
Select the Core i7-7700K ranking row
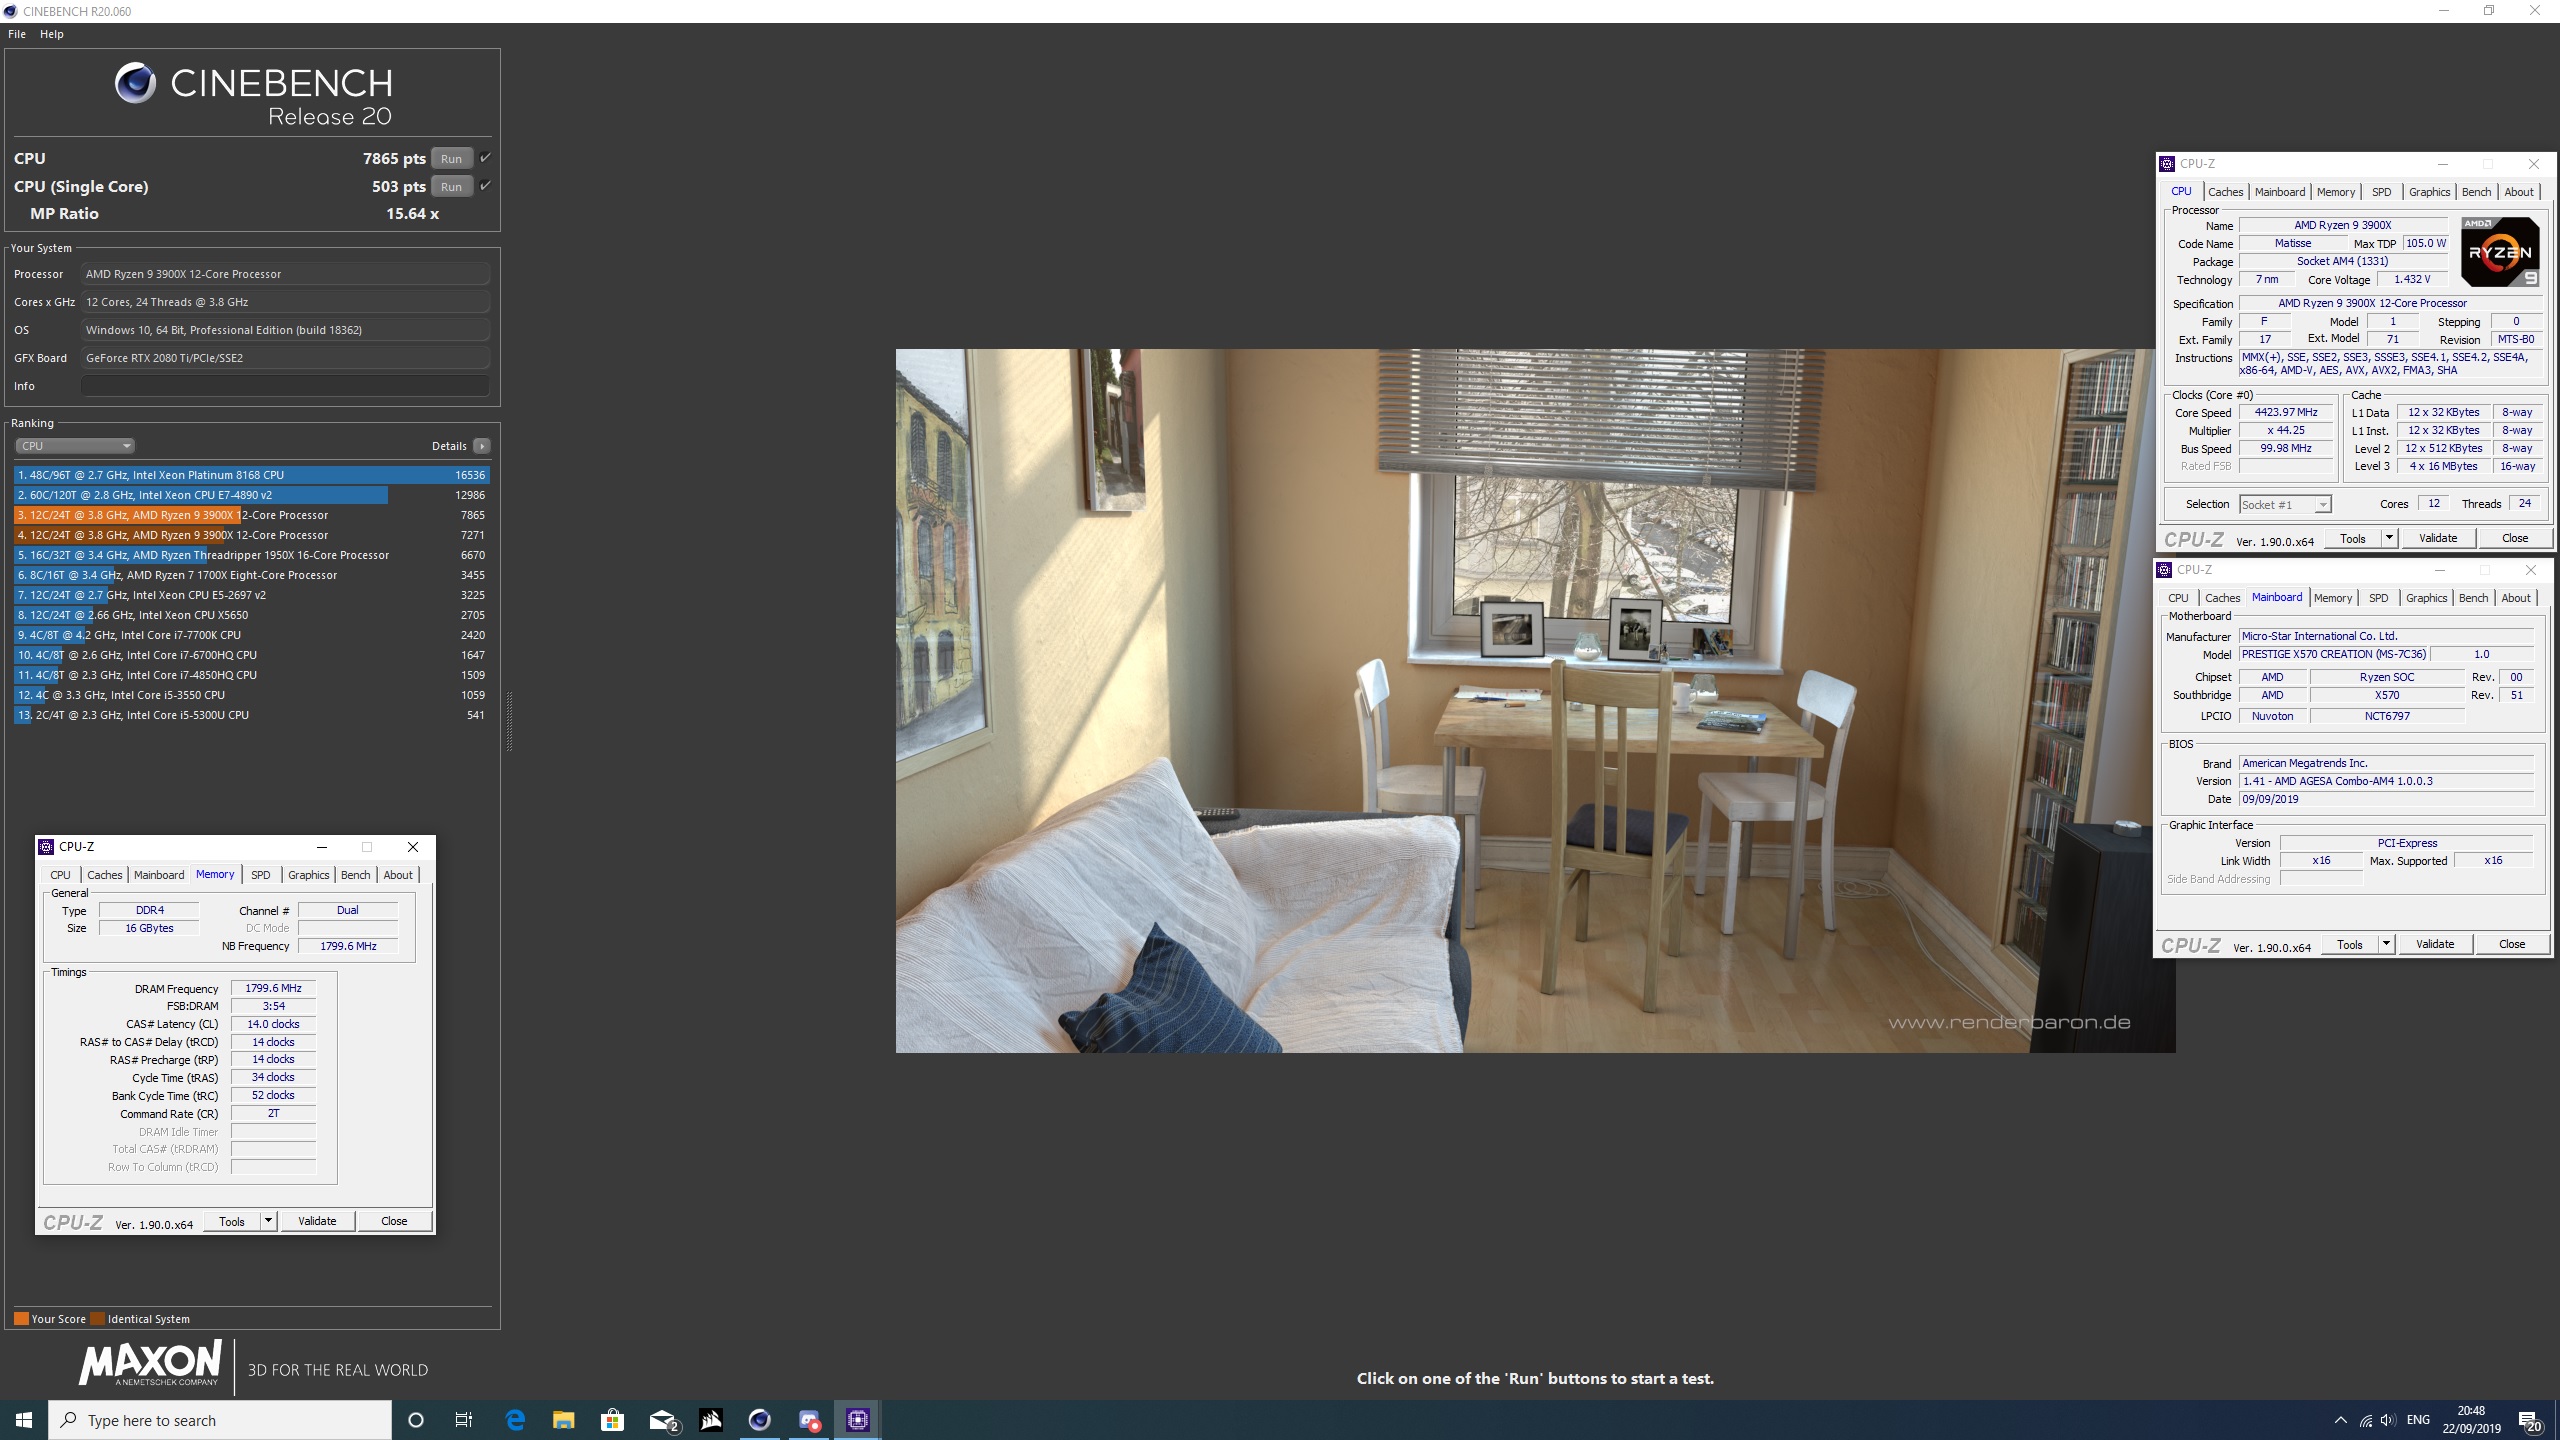[252, 635]
